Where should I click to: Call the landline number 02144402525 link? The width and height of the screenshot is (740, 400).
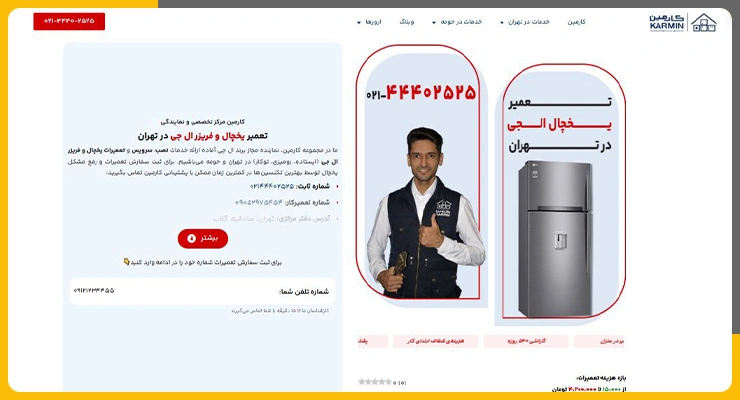point(272,186)
